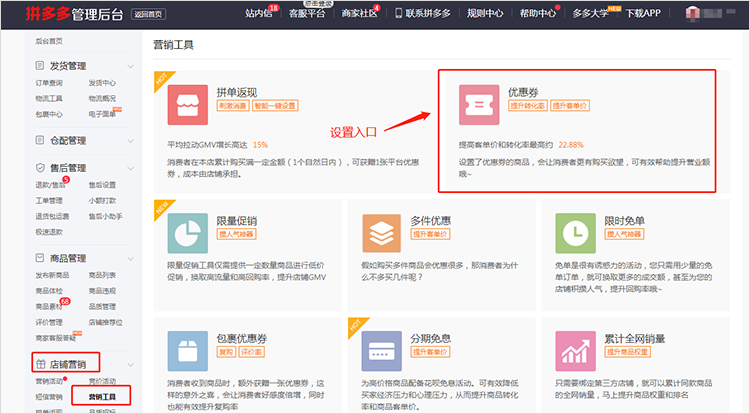Click 联系拼多多 in top navigation
750x414 pixels.
[428, 13]
